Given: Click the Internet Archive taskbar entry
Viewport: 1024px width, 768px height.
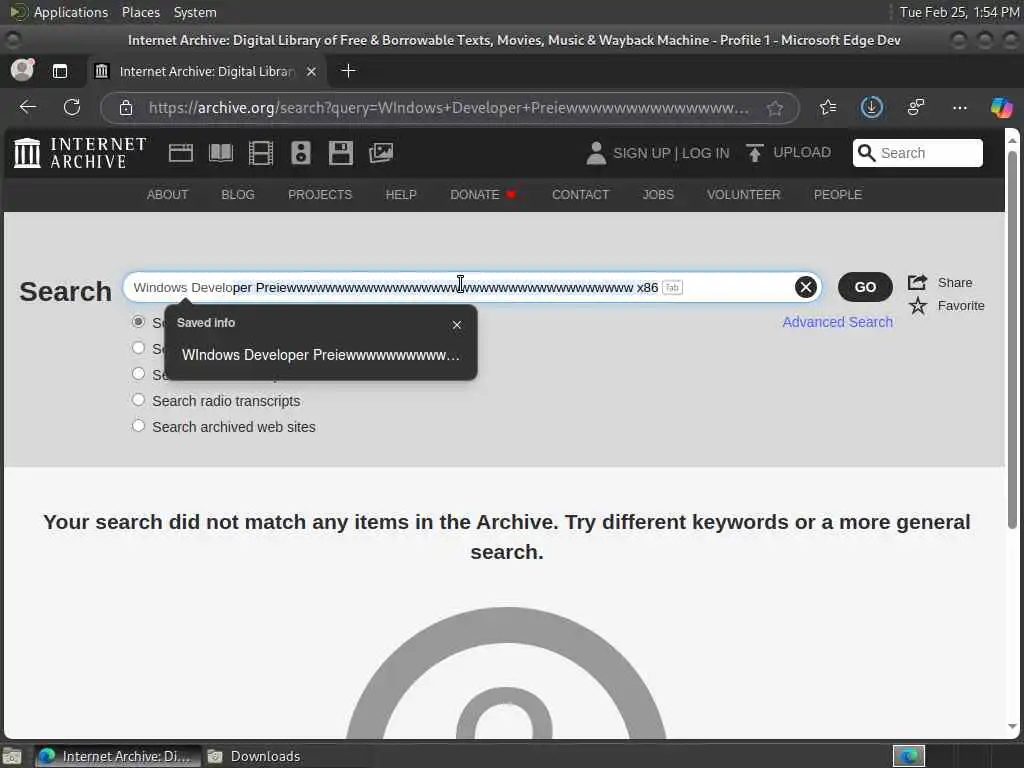Looking at the screenshot, I should [116, 756].
